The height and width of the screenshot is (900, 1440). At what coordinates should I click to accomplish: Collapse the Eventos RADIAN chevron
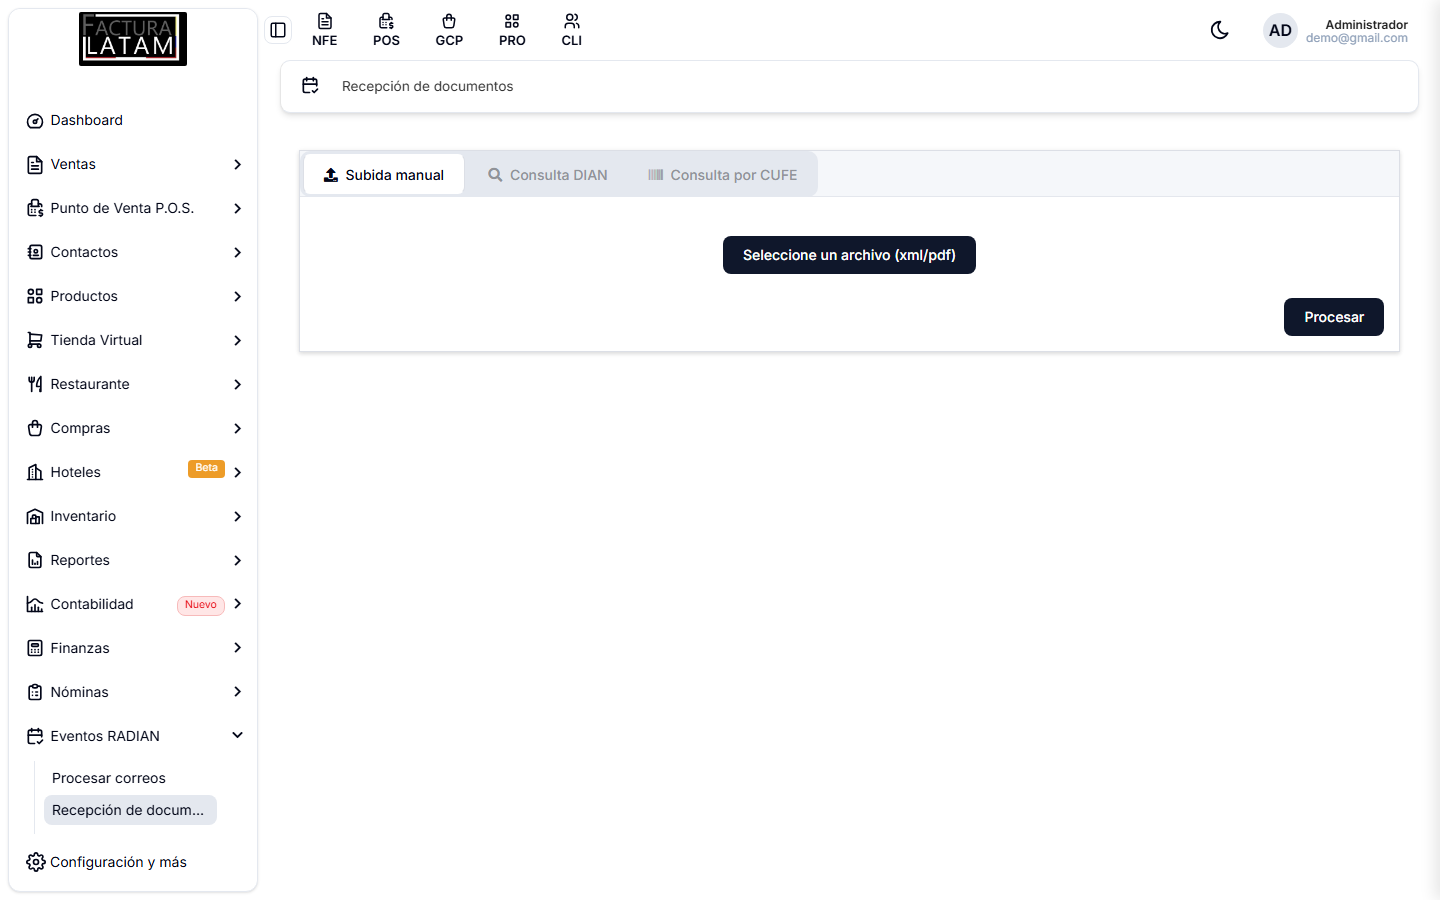pyautogui.click(x=237, y=735)
